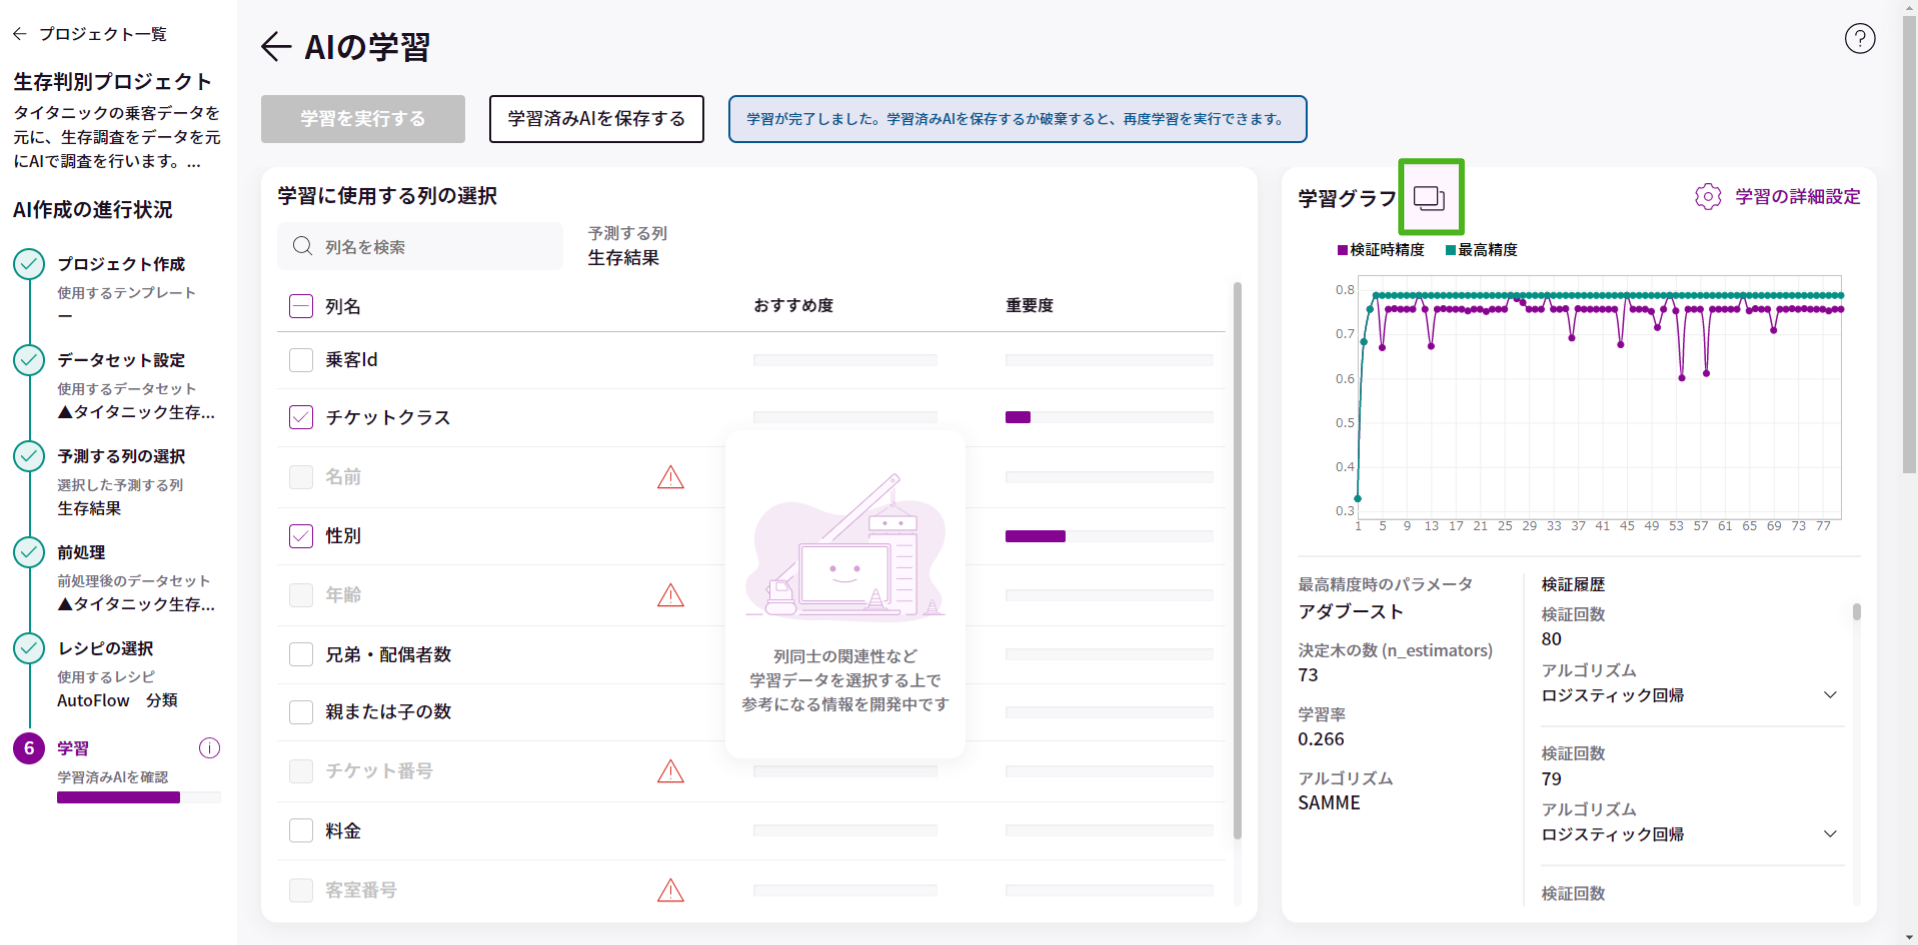The image size is (1918, 945).
Task: Click the 検証時精度 legend marker
Action: pos(1342,250)
